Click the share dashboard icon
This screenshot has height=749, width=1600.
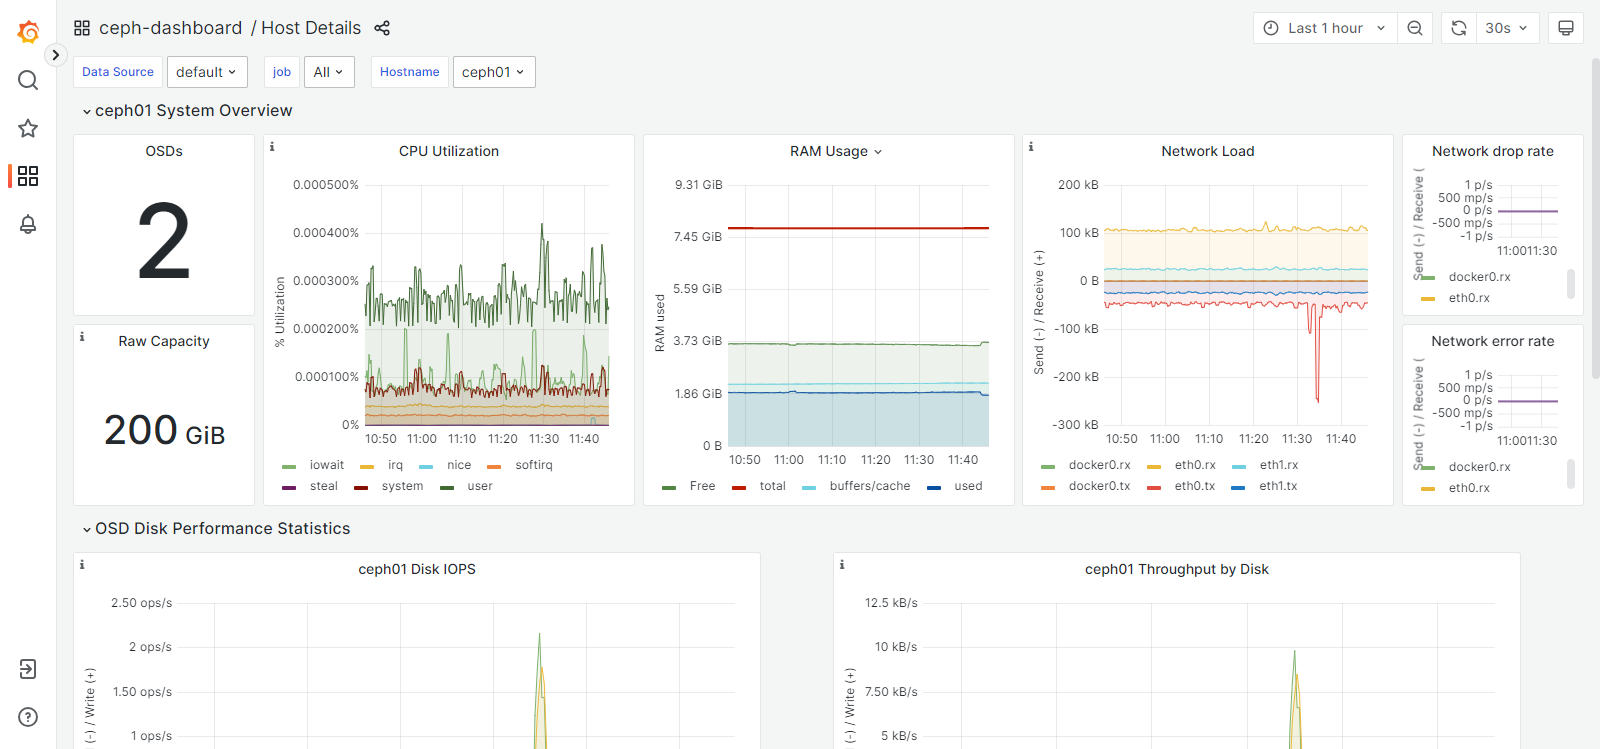(x=382, y=28)
